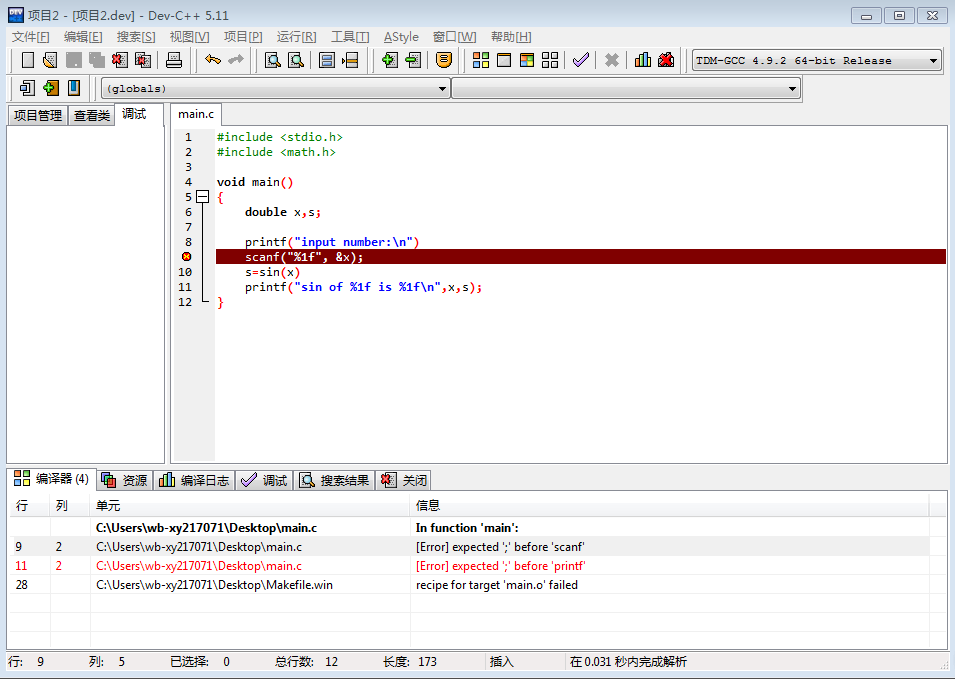This screenshot has height=679, width=955.
Task: Click the Insert icon with green plus
Action: [x=51, y=88]
